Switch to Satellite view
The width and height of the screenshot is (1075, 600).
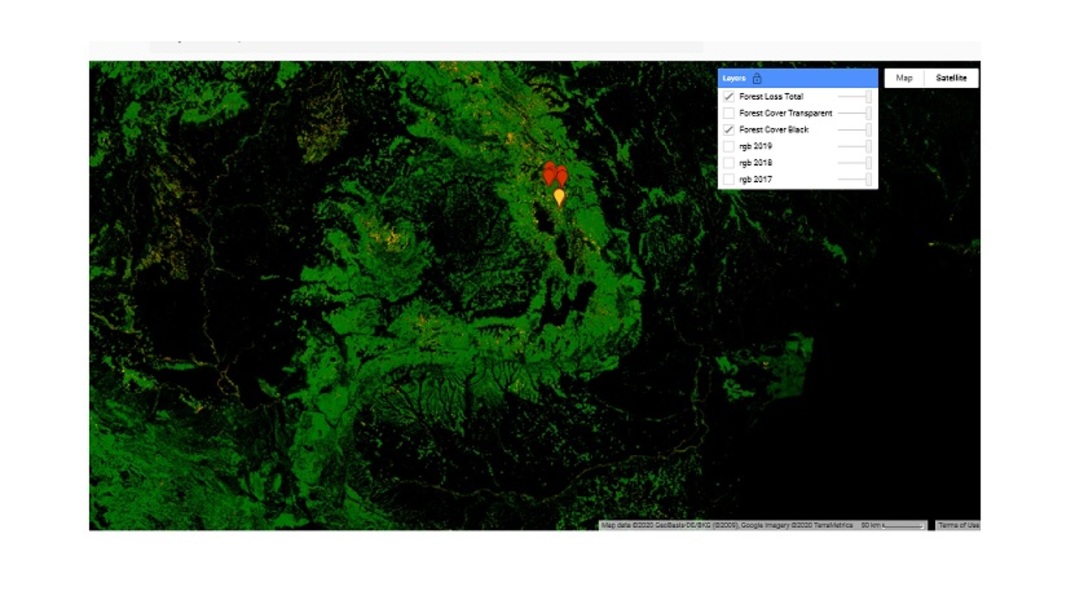click(x=951, y=78)
